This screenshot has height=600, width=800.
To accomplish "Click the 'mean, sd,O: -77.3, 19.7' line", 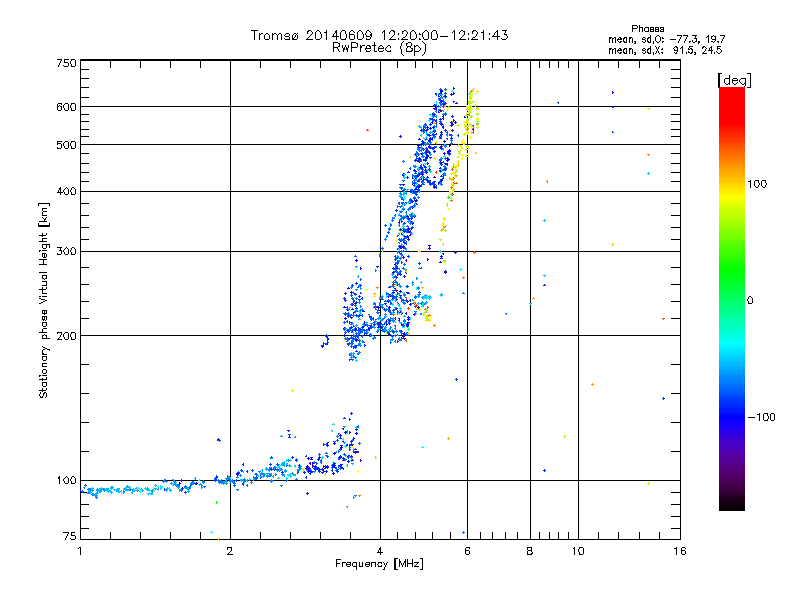I will [x=666, y=39].
